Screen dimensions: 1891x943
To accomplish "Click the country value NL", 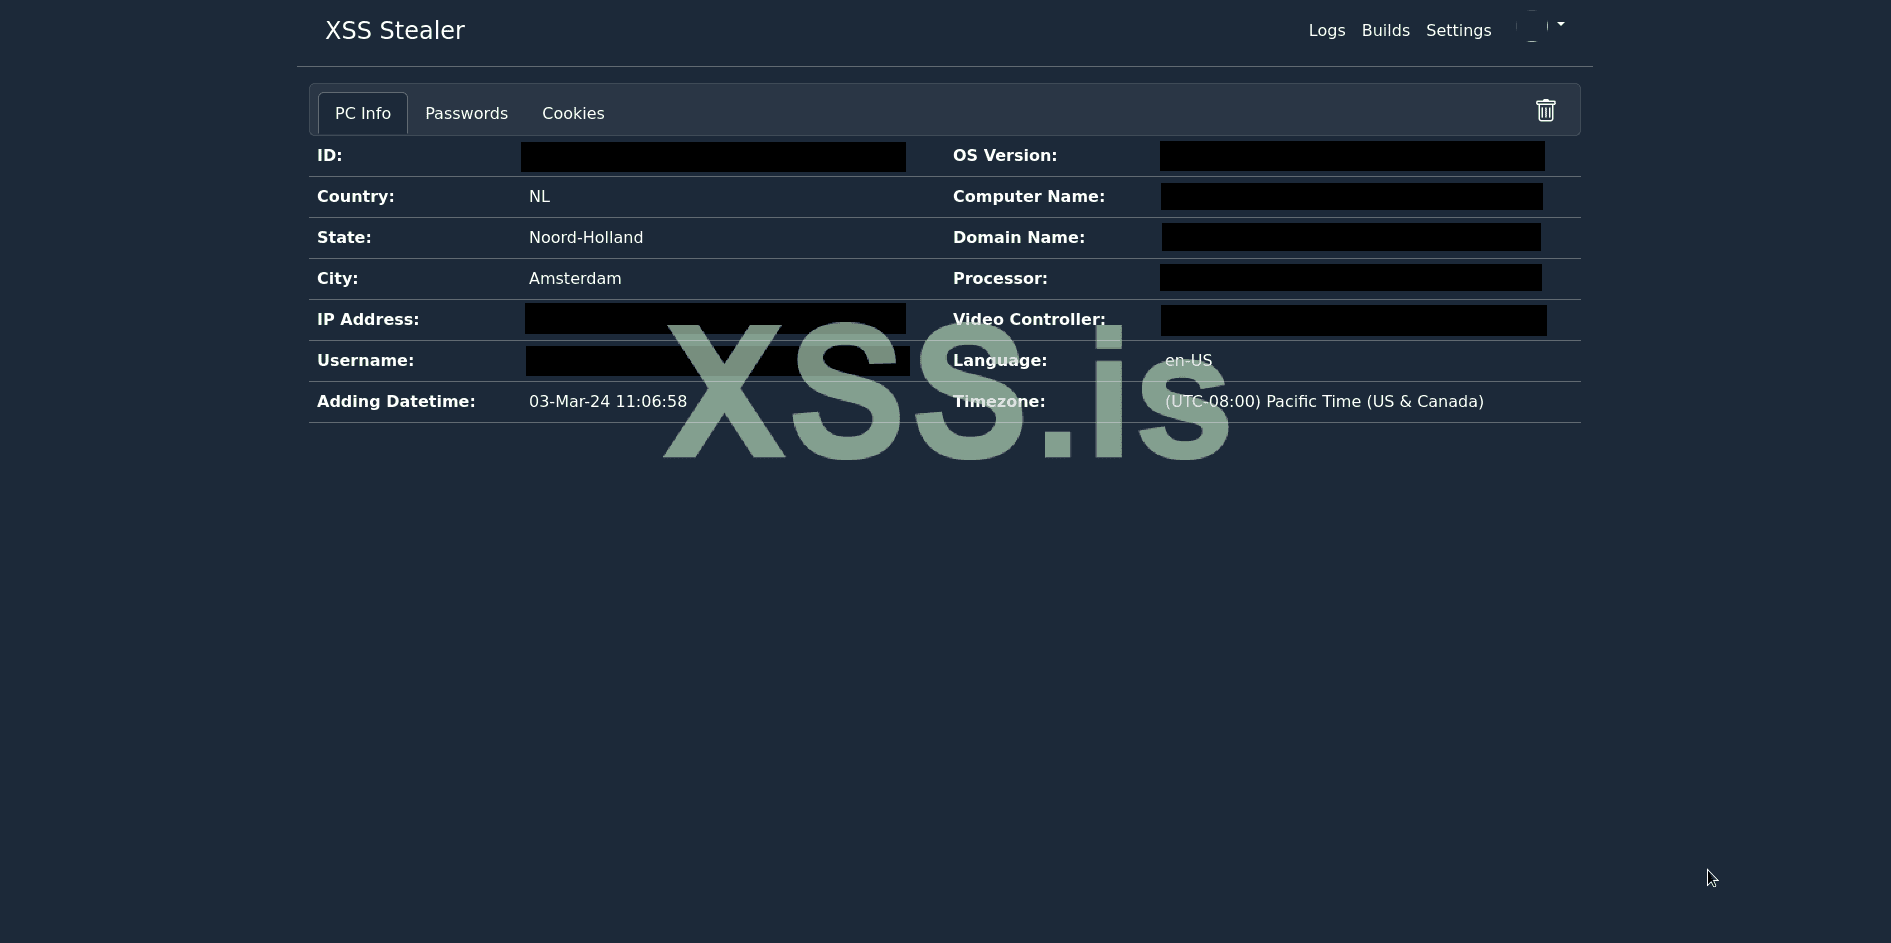I will click(540, 197).
